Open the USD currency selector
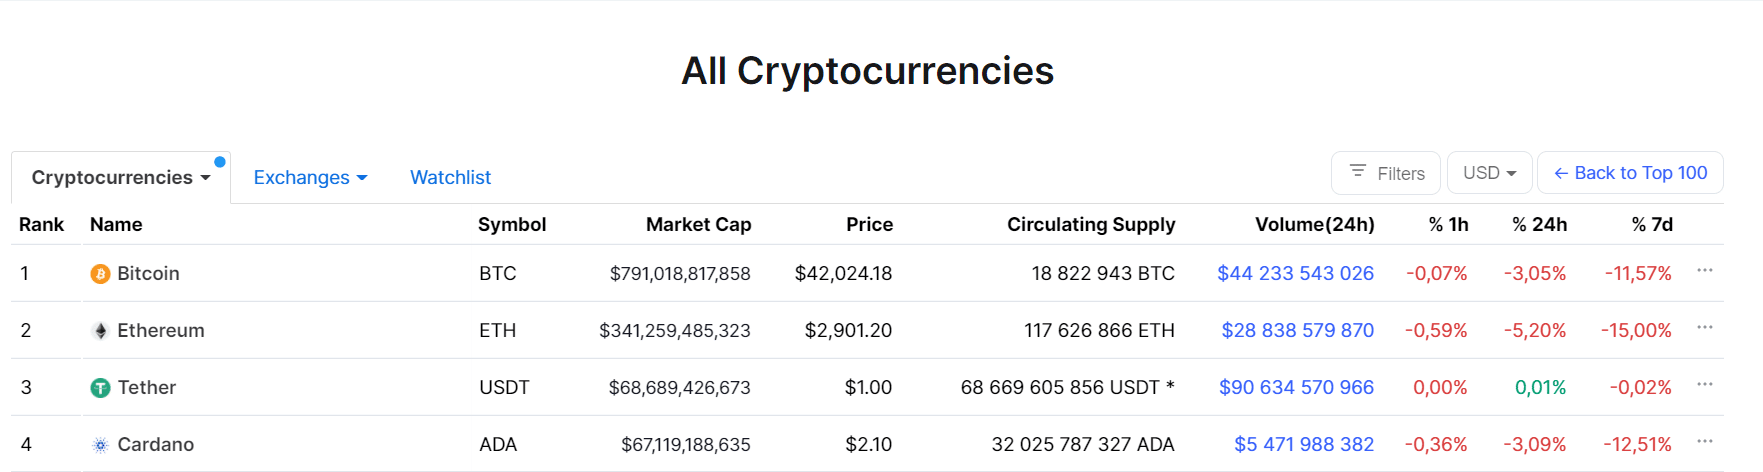This screenshot has height=472, width=1763. pos(1490,173)
